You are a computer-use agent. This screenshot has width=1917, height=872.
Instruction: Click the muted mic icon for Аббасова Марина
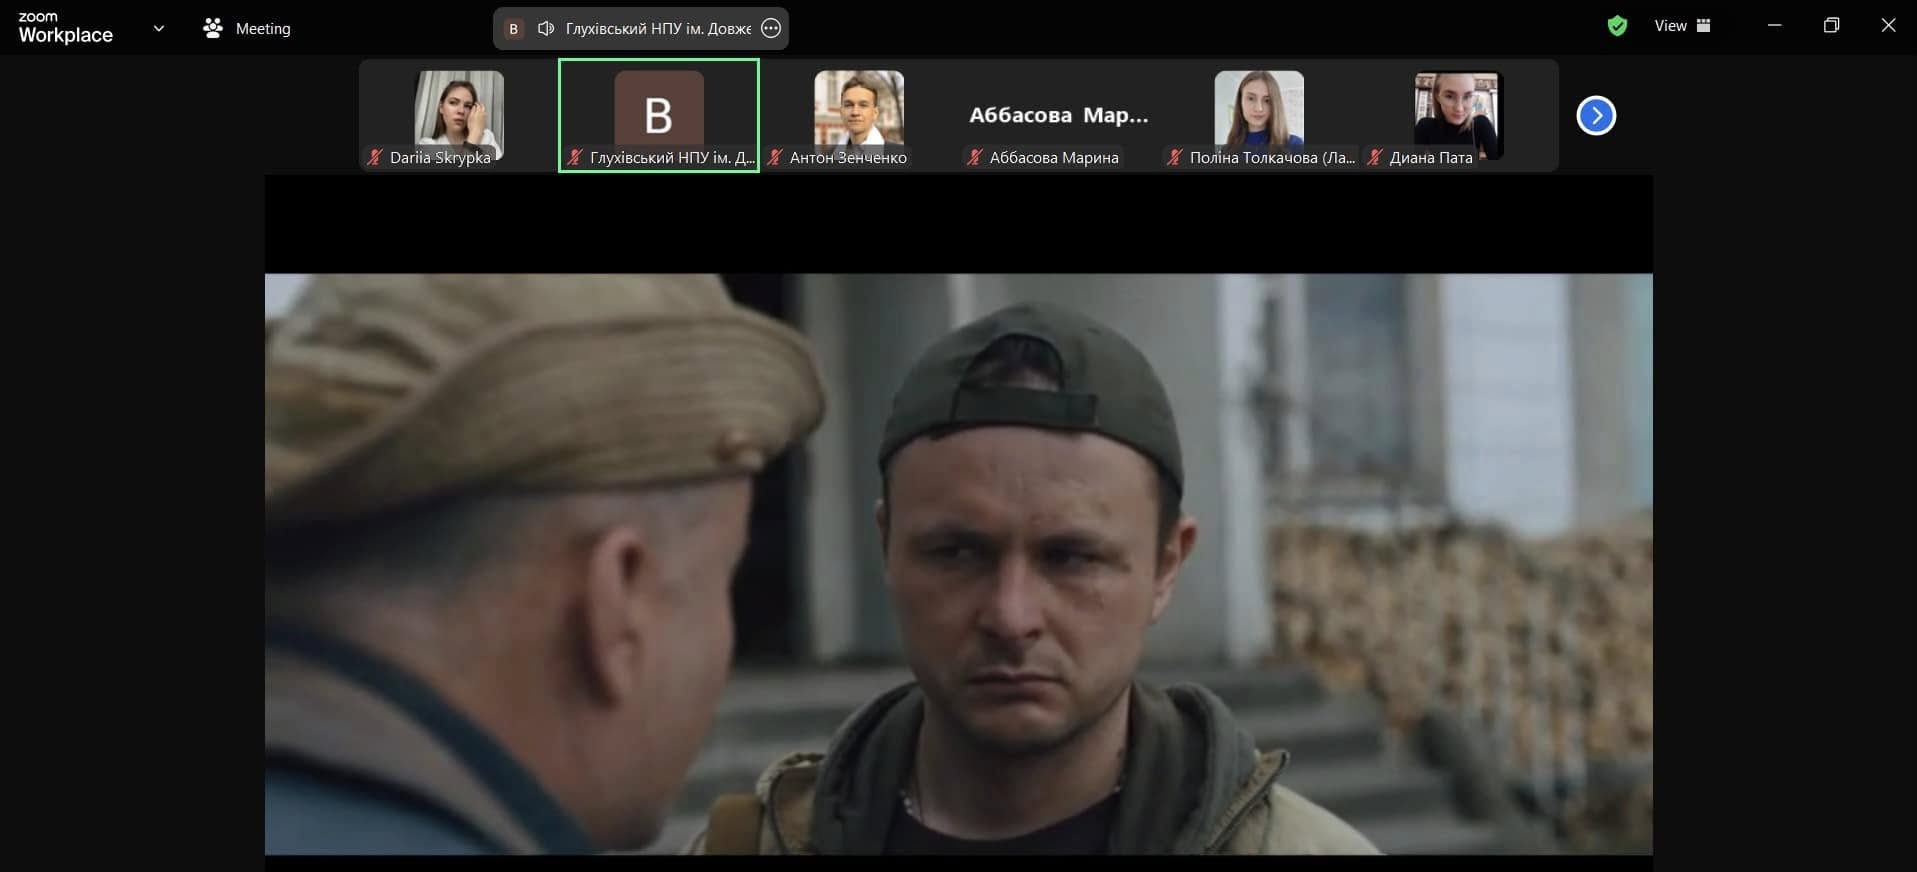click(x=975, y=157)
